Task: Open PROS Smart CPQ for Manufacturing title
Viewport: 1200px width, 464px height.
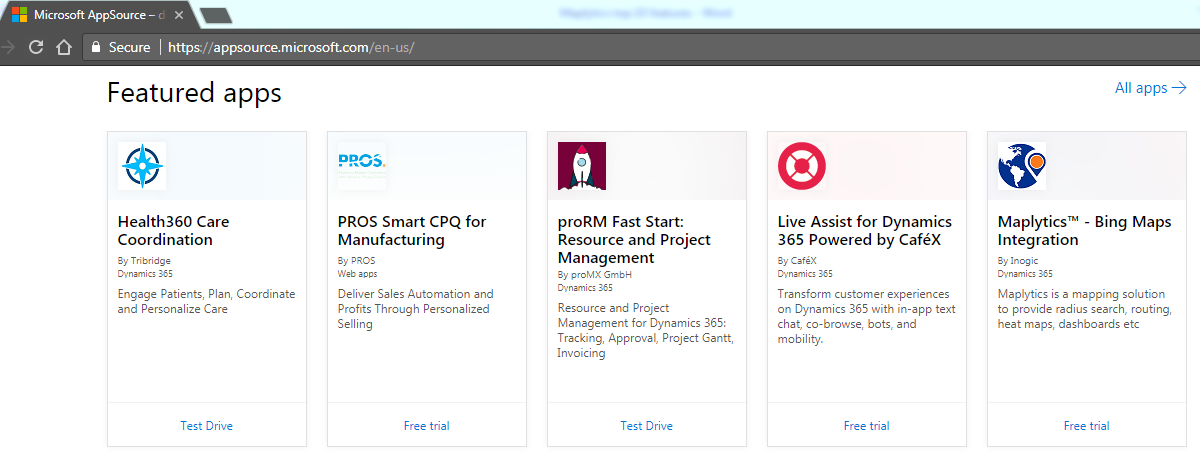Action: 412,231
